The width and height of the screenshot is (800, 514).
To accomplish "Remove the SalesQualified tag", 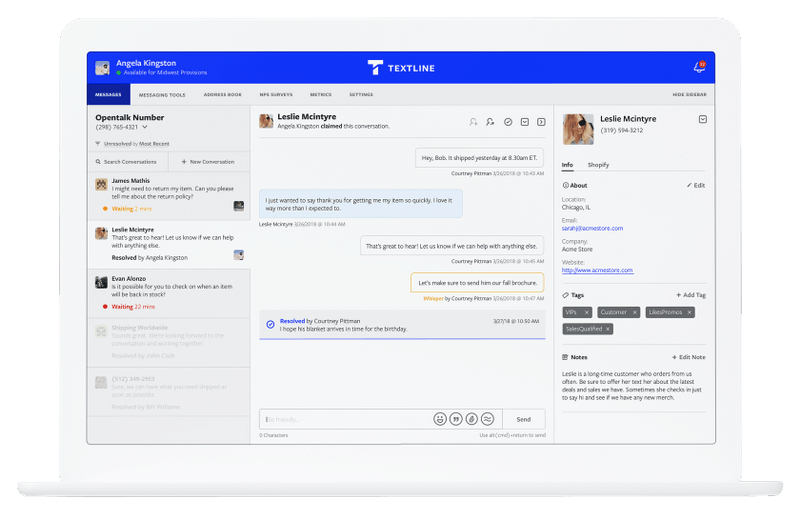I will (607, 329).
